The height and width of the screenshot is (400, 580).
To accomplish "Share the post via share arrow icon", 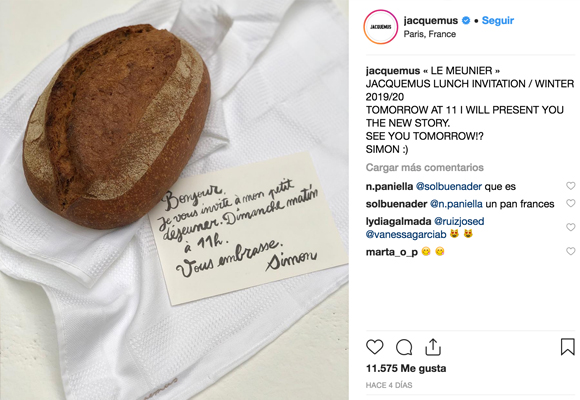I will [433, 347].
